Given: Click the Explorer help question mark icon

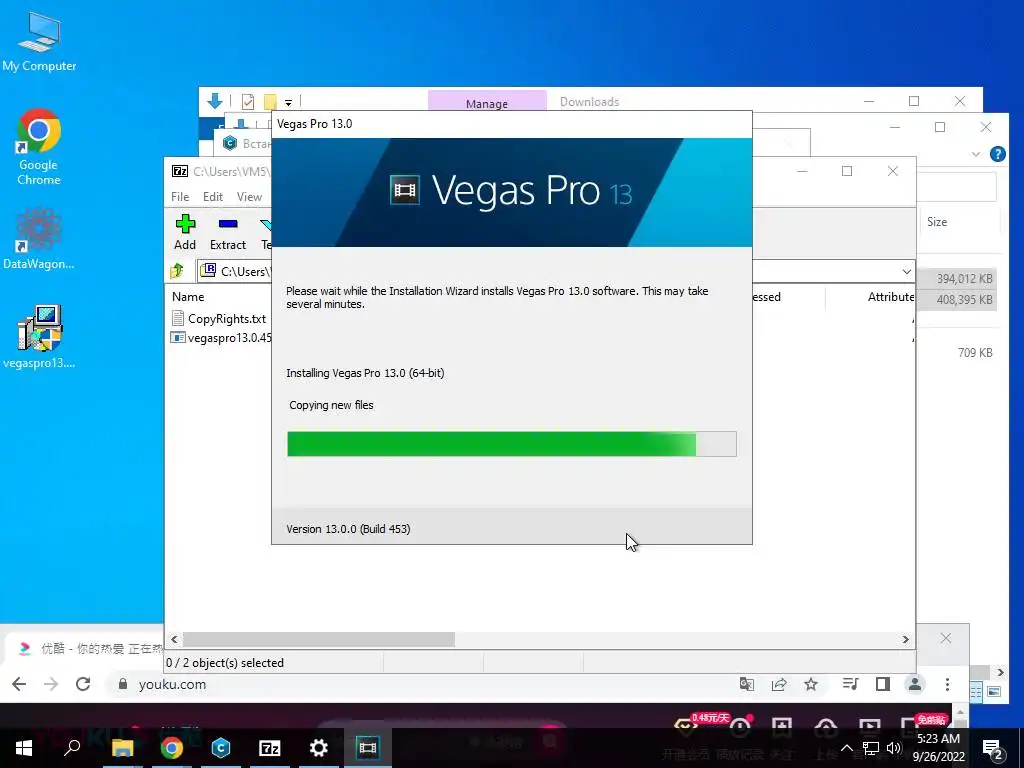Looking at the screenshot, I should tap(997, 154).
